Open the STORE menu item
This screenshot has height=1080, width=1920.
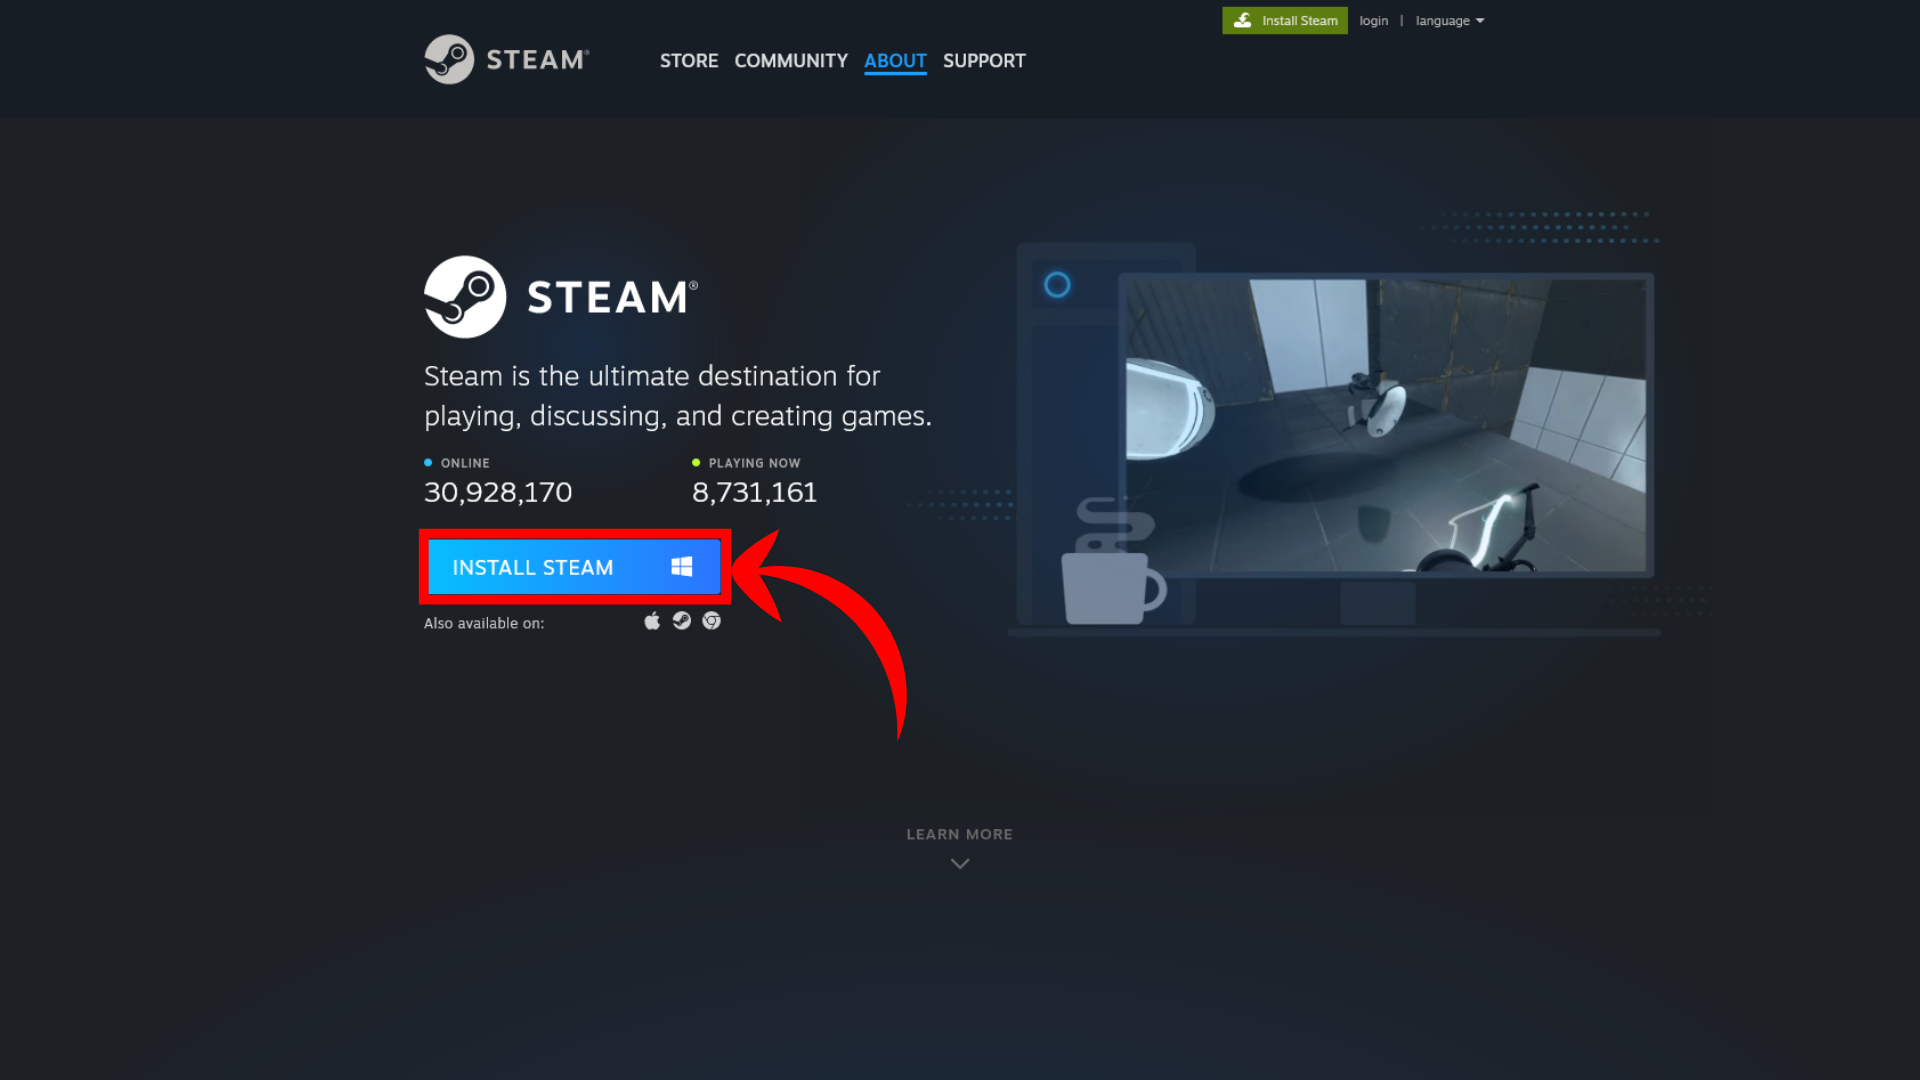click(x=688, y=61)
